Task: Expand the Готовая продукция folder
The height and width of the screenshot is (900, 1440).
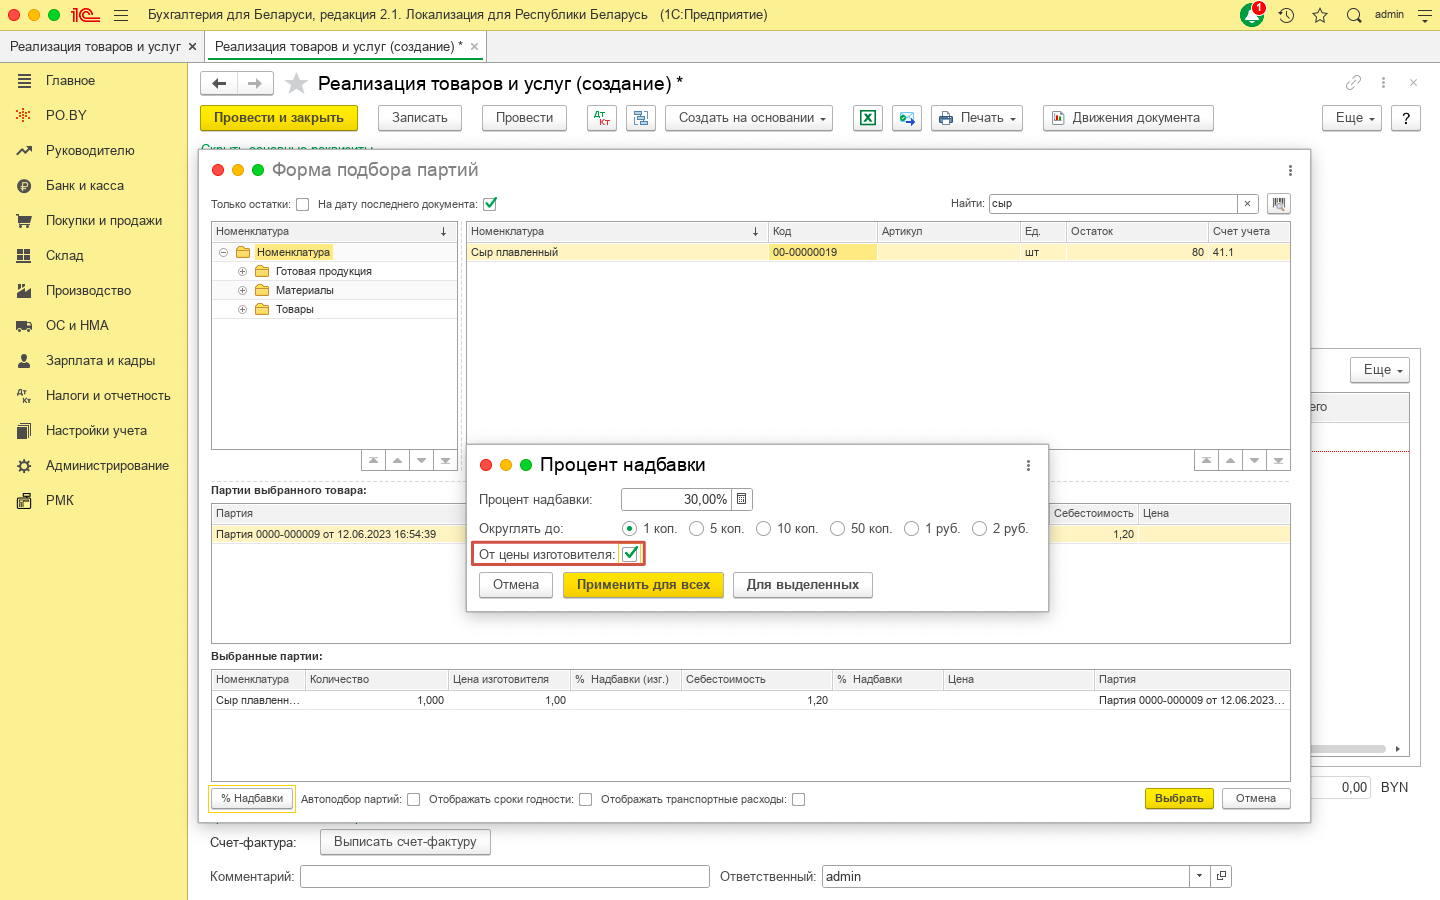Action: pyautogui.click(x=242, y=271)
